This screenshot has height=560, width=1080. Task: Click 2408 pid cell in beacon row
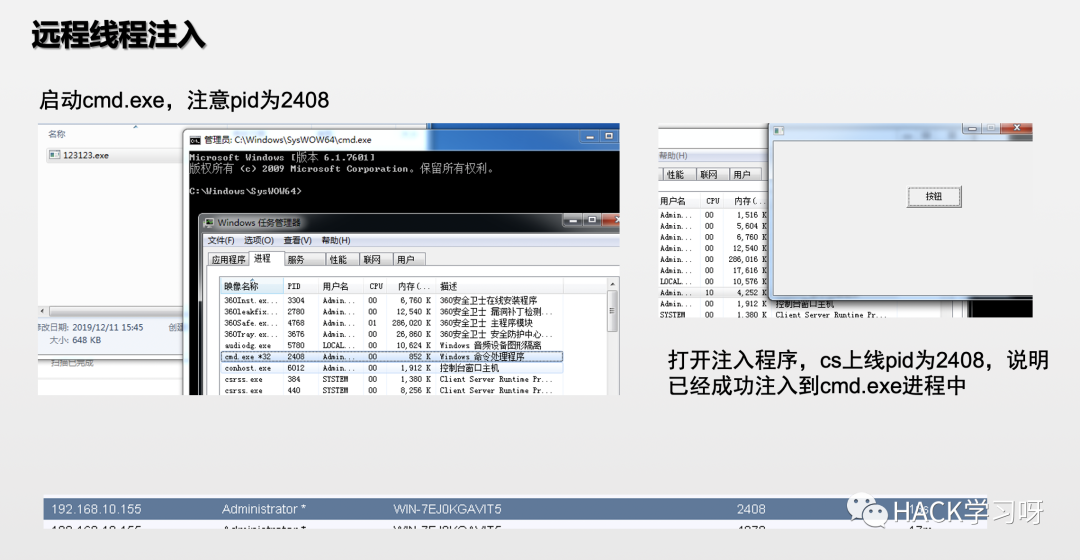point(751,509)
